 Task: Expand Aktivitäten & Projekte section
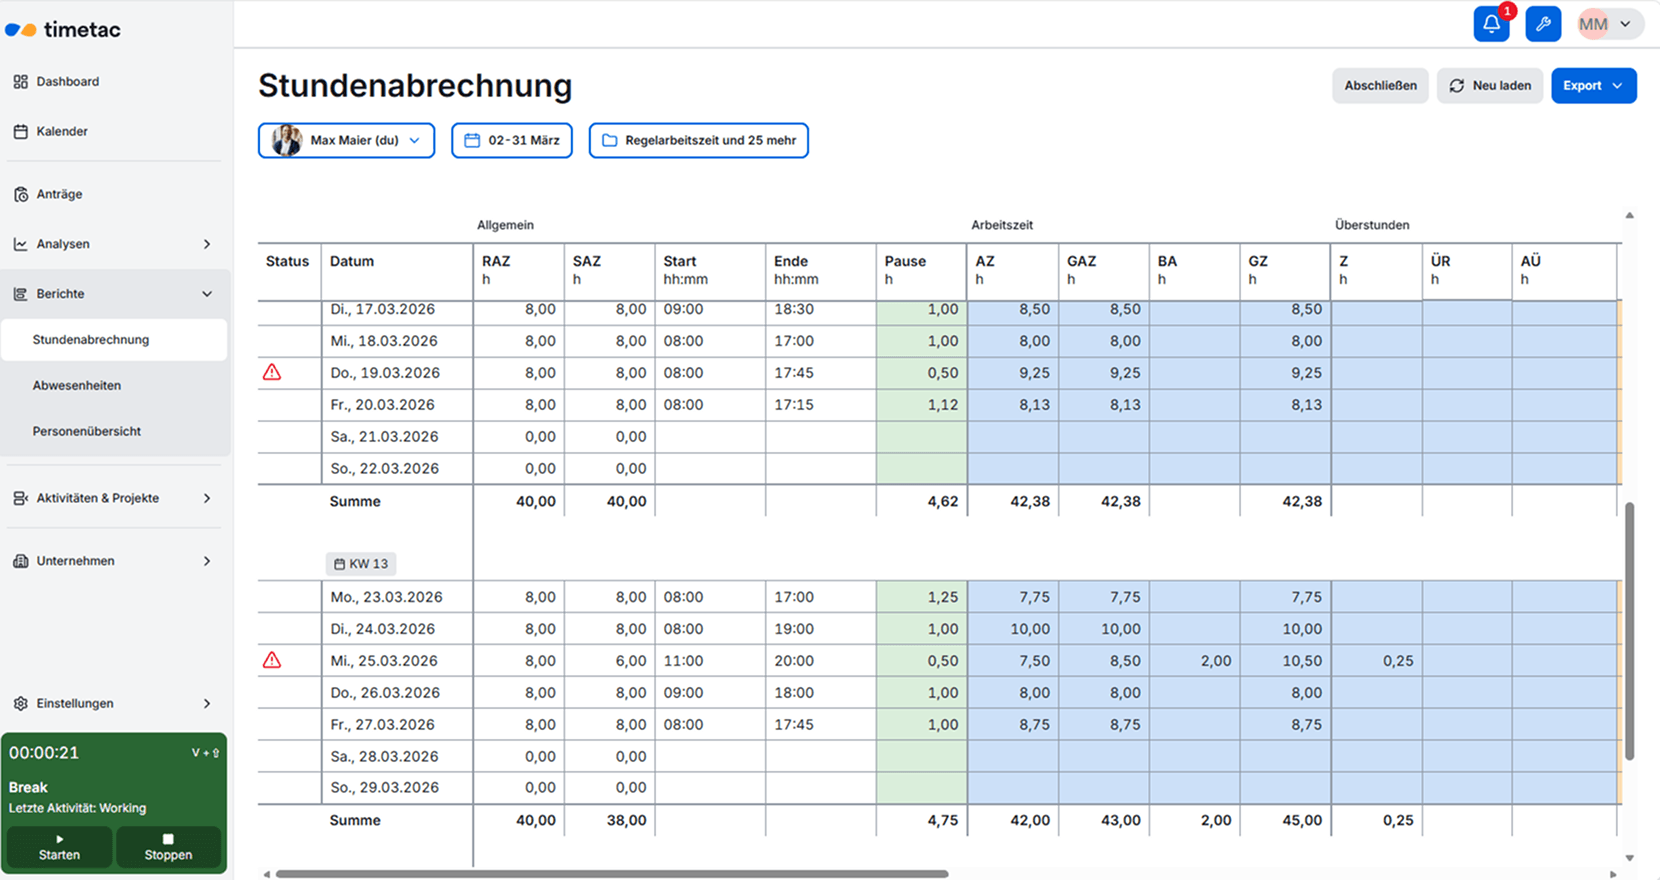click(x=207, y=498)
